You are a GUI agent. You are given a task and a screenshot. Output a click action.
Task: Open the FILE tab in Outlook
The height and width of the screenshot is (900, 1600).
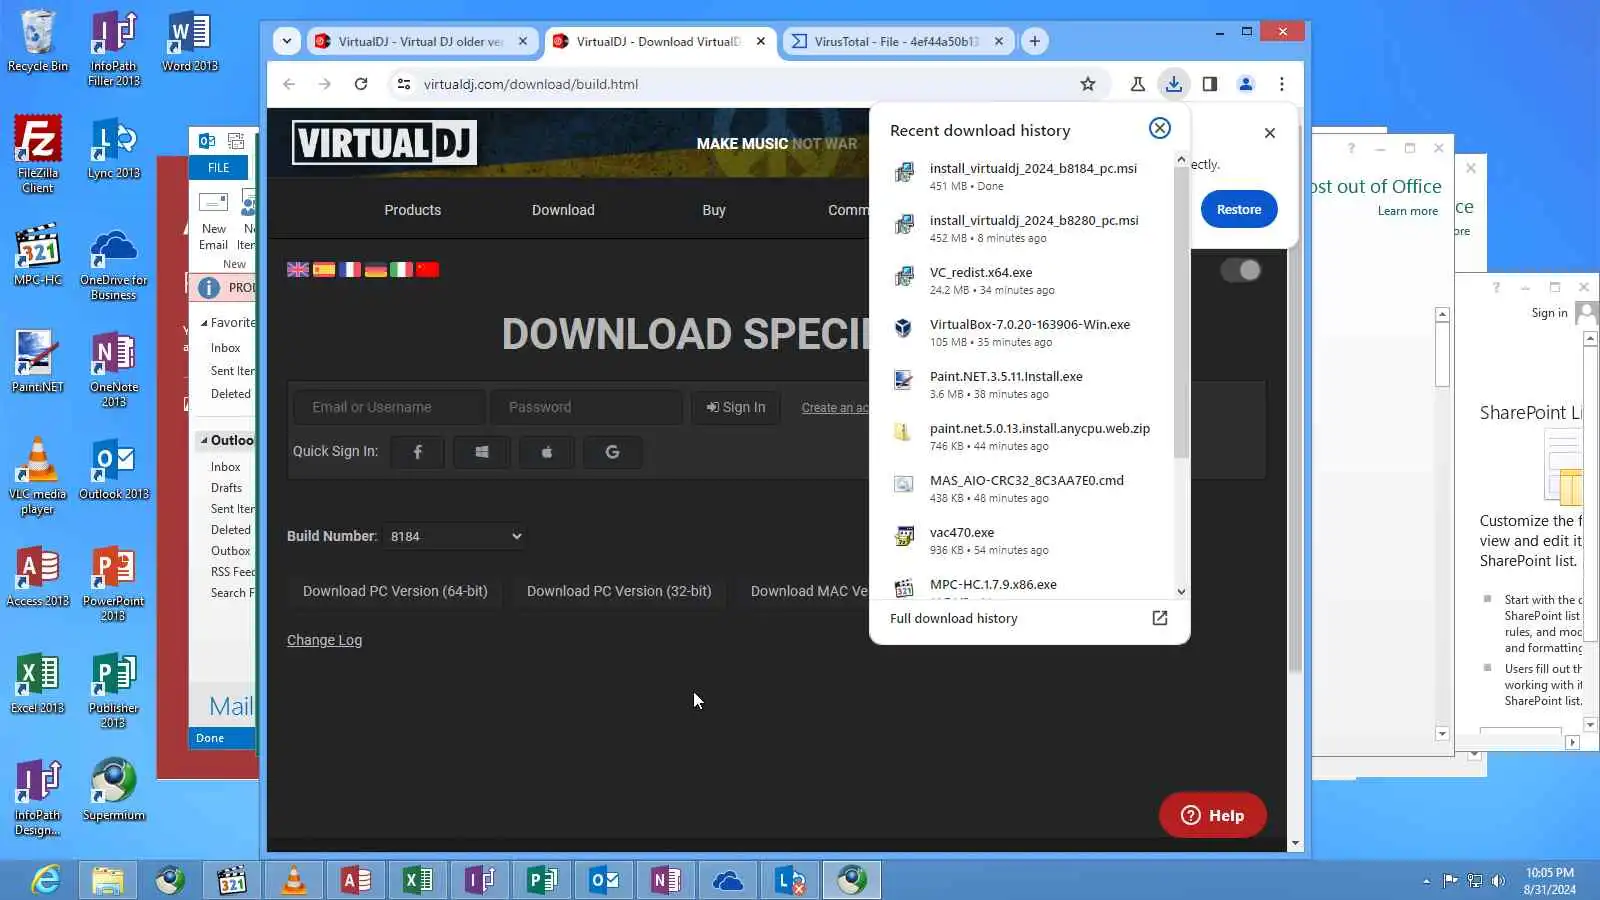219,168
